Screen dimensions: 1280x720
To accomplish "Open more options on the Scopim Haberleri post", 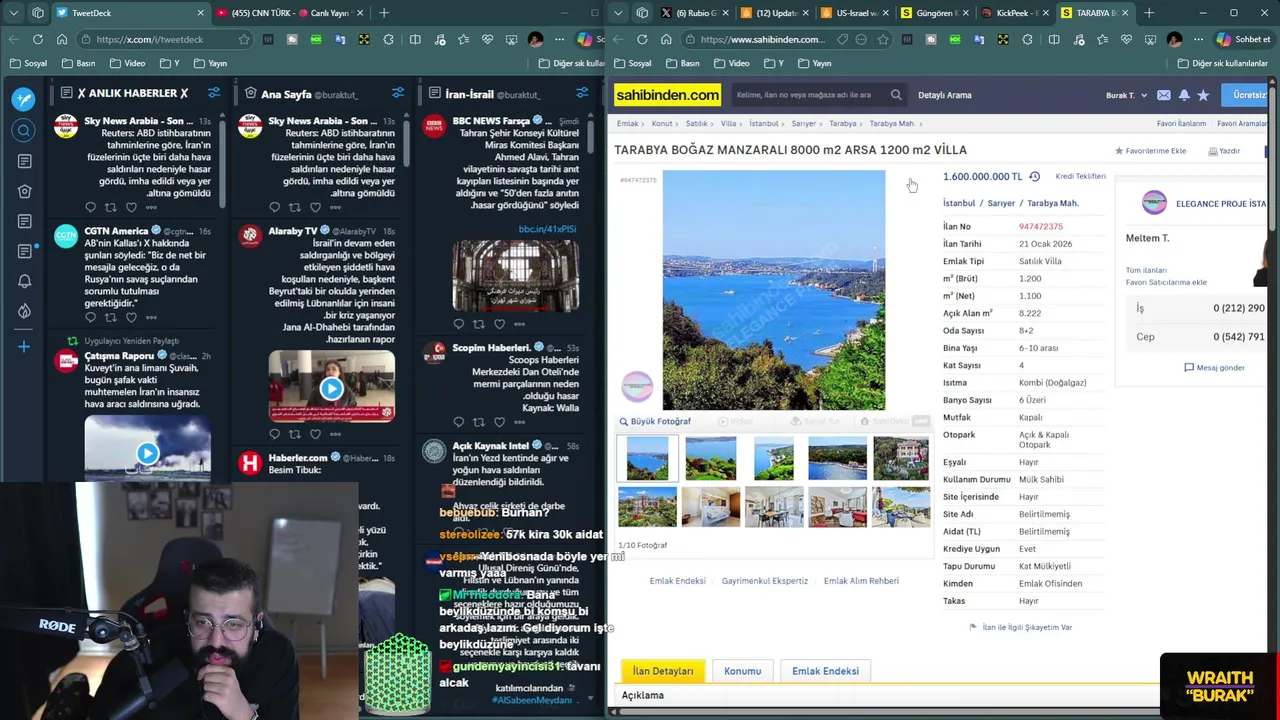I will pyautogui.click(x=519, y=422).
